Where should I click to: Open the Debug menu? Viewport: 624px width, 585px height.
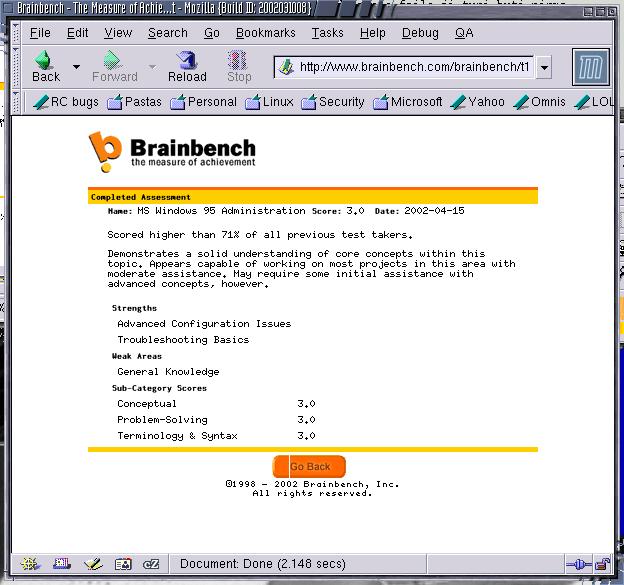point(420,33)
